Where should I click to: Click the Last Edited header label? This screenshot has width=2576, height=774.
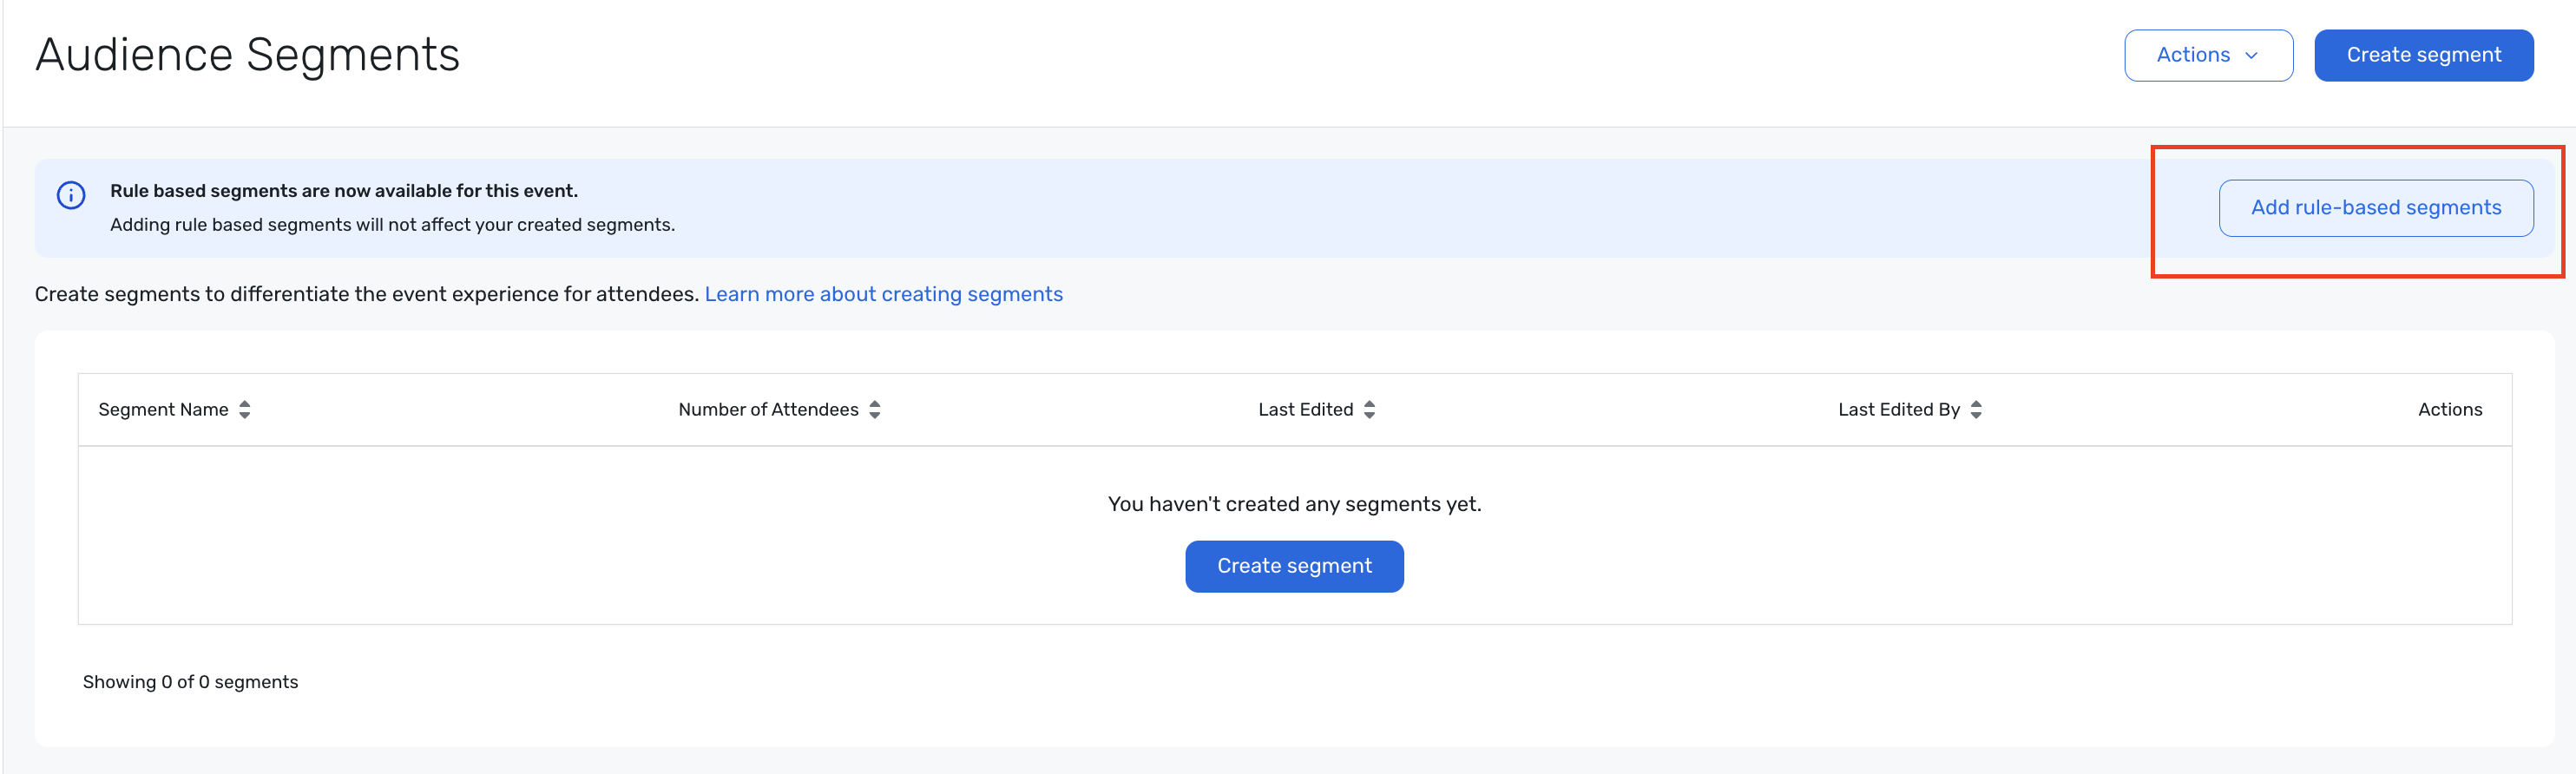(1305, 410)
